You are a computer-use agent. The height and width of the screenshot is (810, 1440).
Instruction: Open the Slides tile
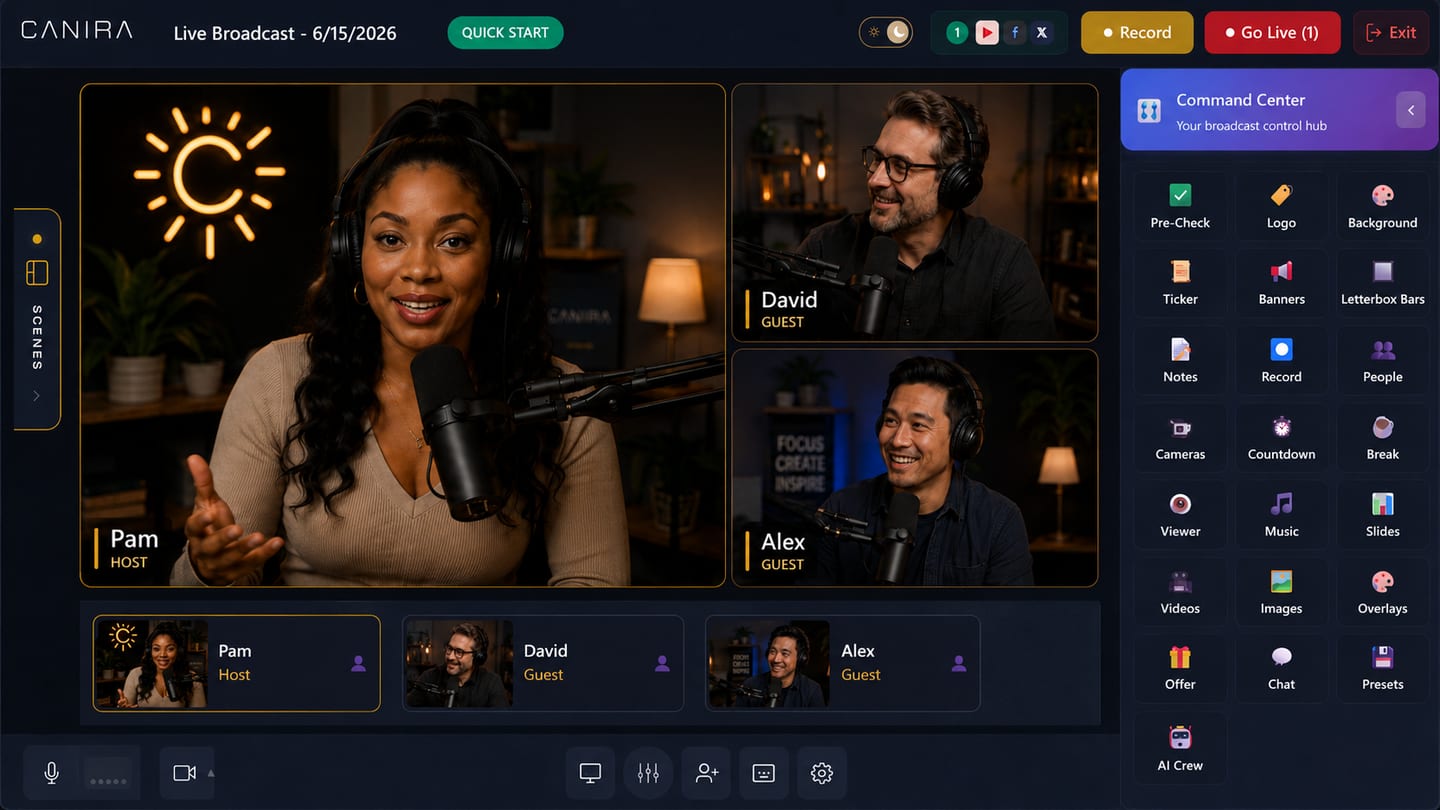(1383, 513)
